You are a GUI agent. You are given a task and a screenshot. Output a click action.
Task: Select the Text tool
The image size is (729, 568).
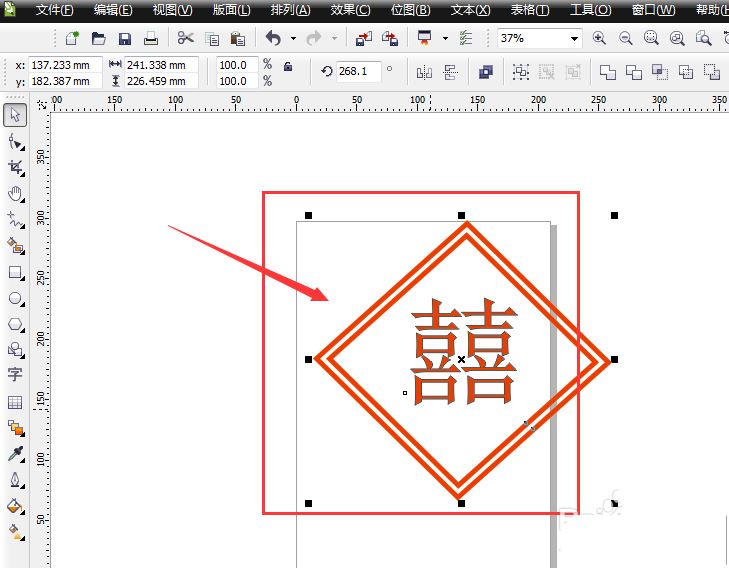point(15,375)
